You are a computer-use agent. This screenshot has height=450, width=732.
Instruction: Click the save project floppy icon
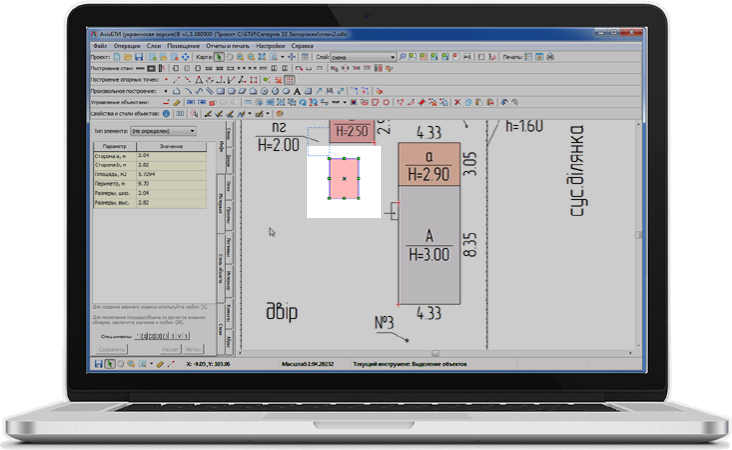pyautogui.click(x=140, y=57)
